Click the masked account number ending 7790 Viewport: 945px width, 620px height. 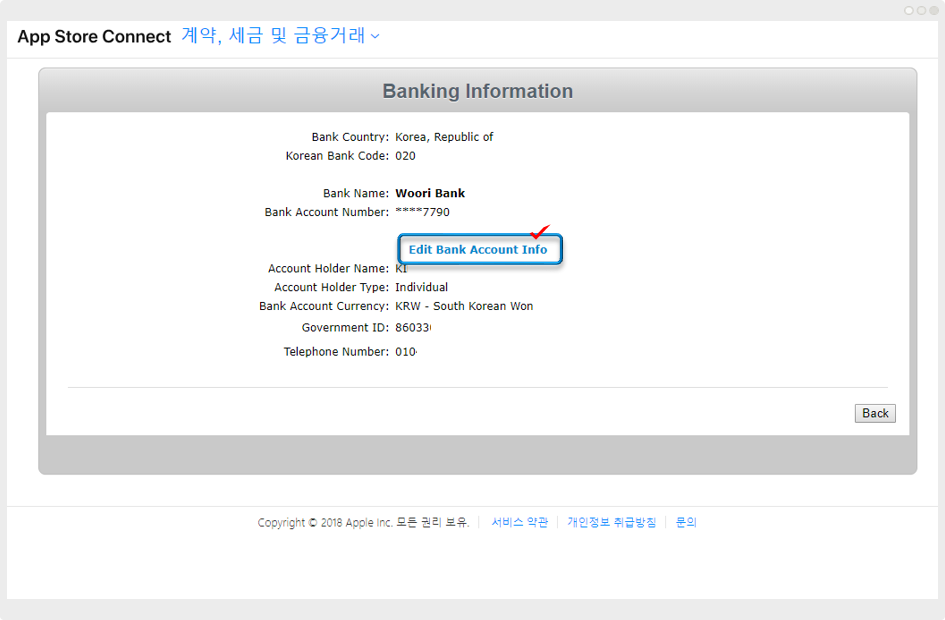coord(422,212)
